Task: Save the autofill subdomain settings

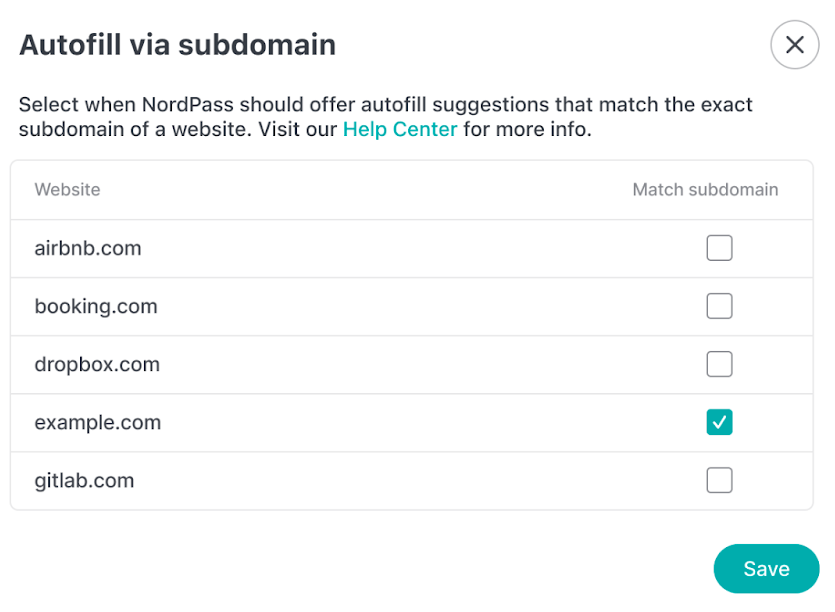Action: click(x=766, y=568)
